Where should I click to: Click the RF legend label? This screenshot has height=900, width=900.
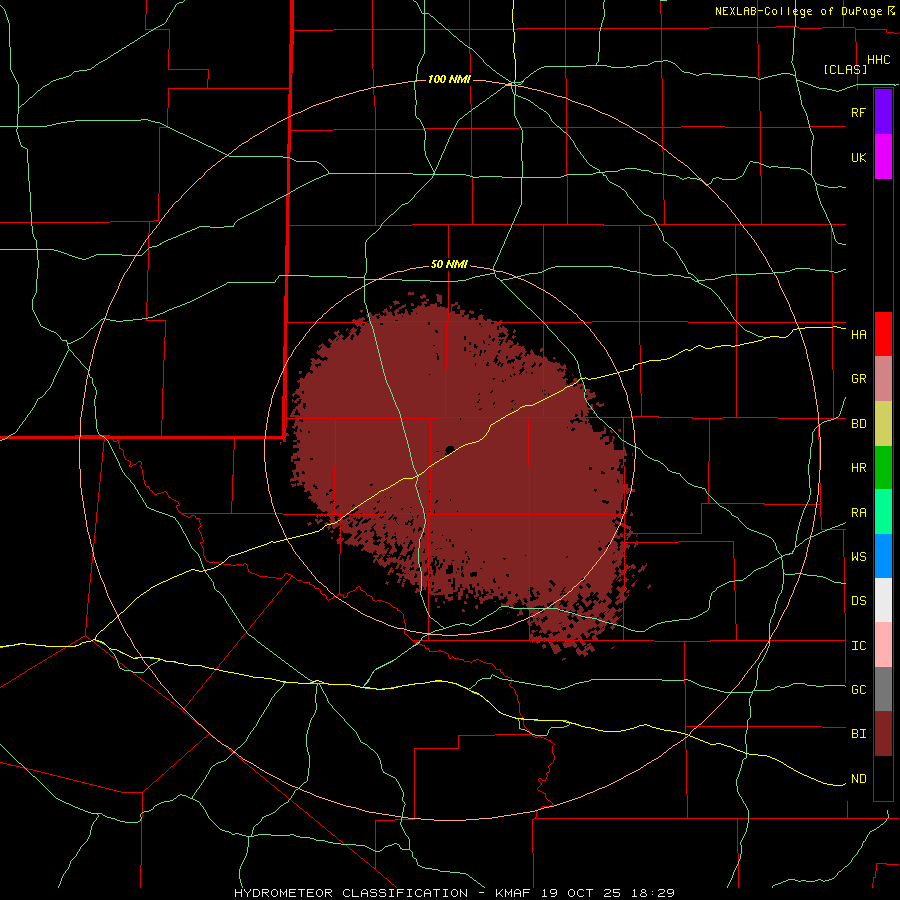click(x=858, y=112)
